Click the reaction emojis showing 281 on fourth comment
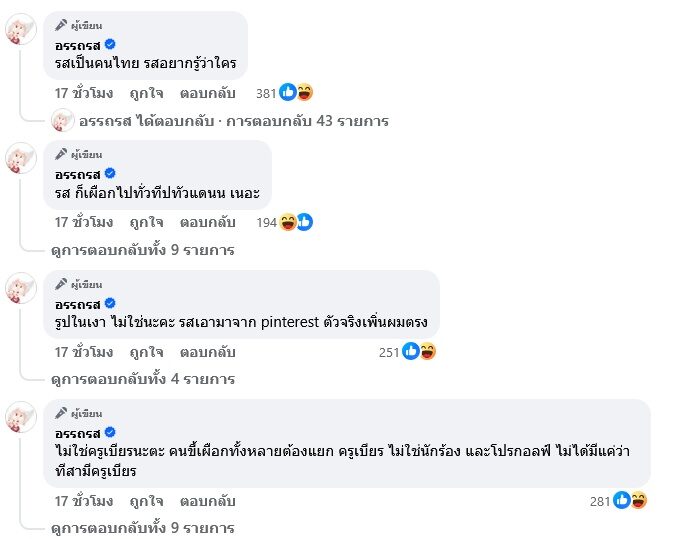Image resolution: width=683 pixels, height=539 pixels. (632, 501)
